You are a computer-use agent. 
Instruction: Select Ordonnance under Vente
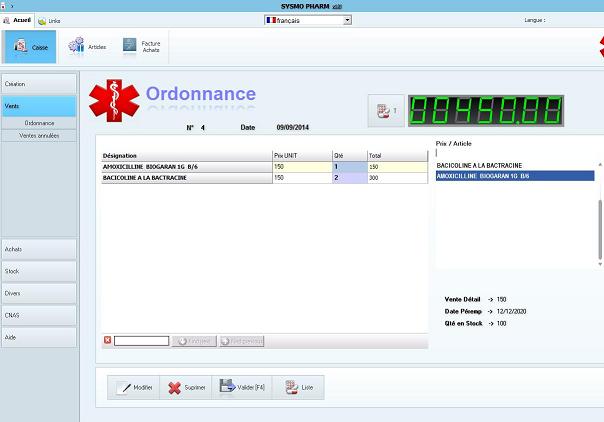(39, 123)
